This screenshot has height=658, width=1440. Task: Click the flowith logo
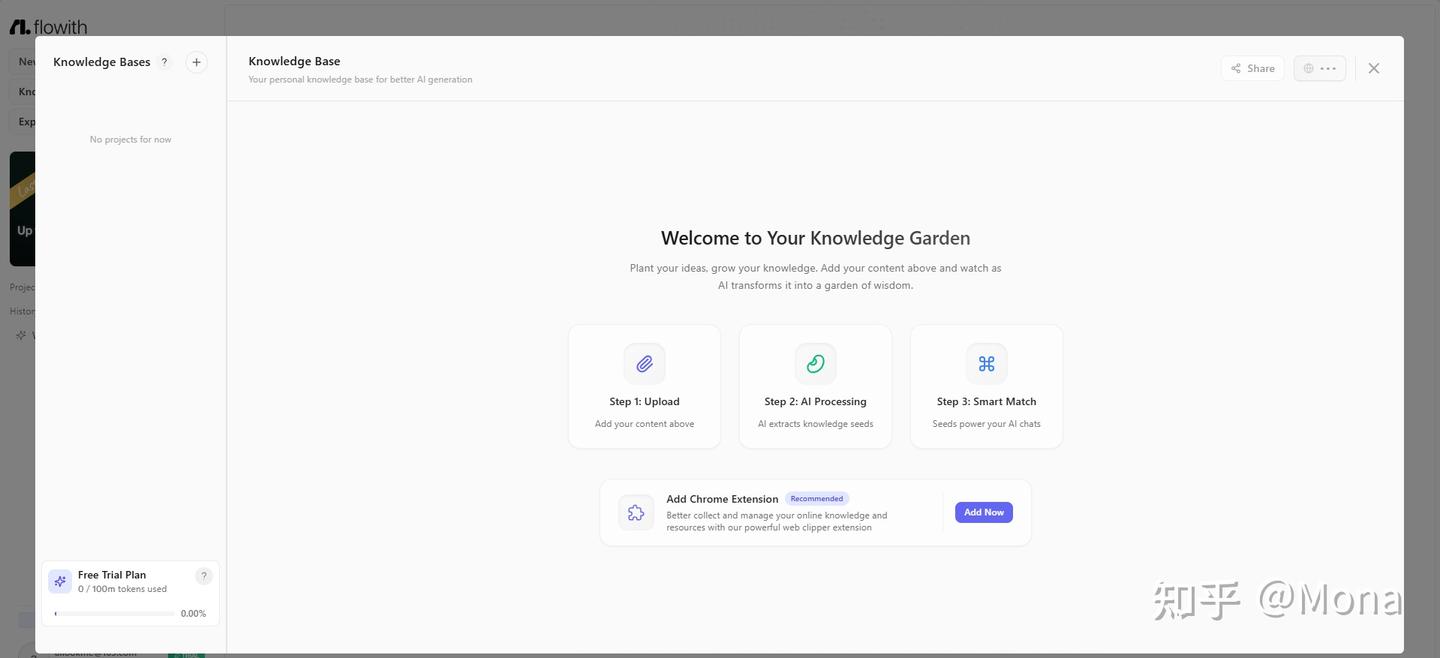(x=48, y=27)
